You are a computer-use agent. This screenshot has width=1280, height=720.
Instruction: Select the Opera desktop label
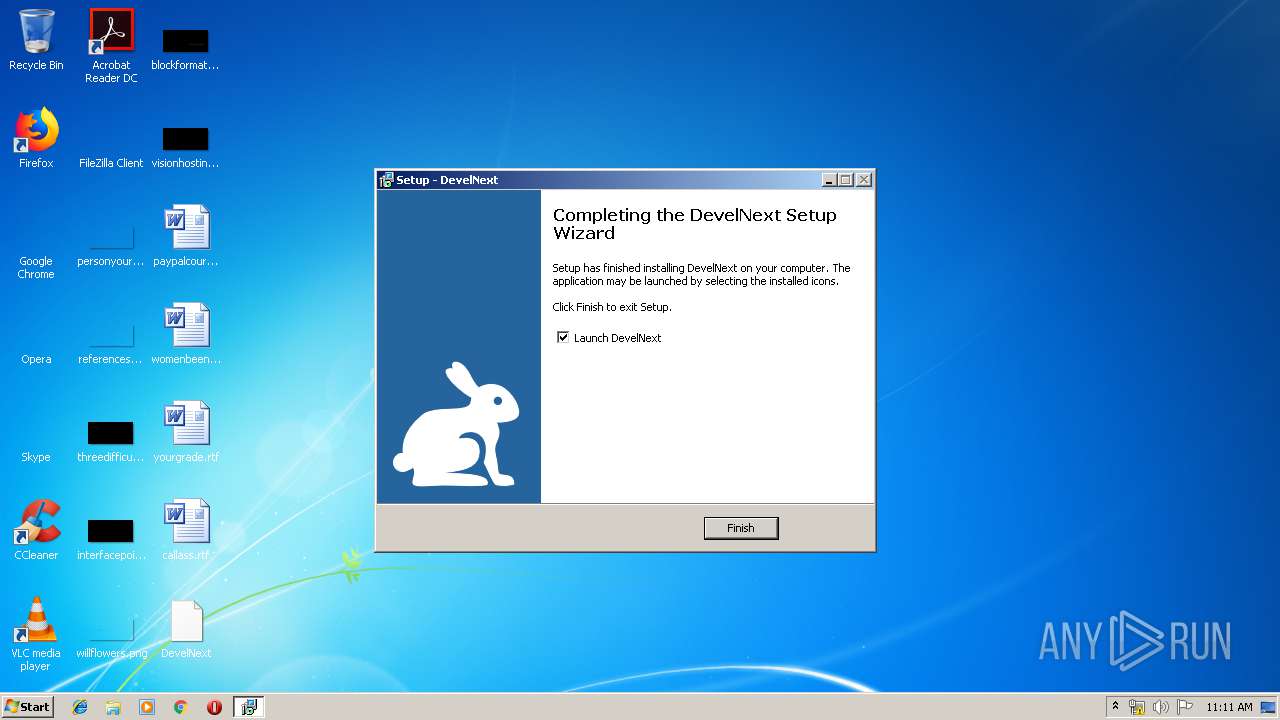click(36, 360)
